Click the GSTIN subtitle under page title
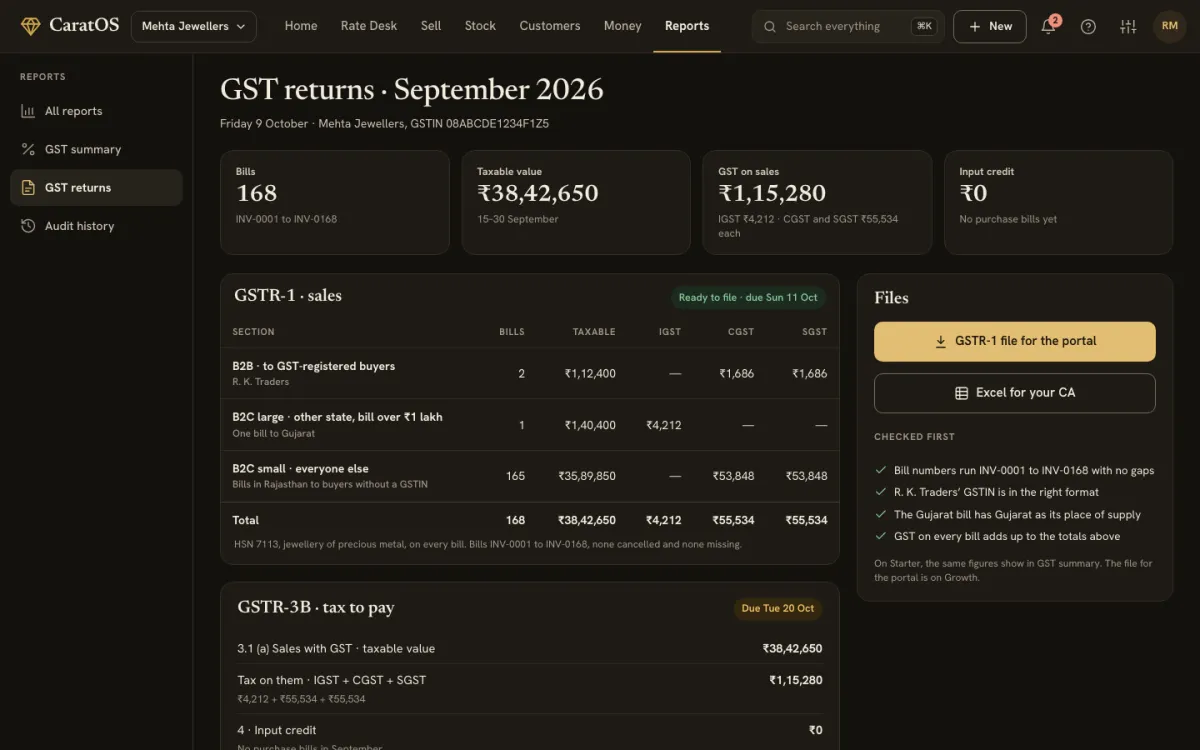The width and height of the screenshot is (1200, 750). [x=384, y=124]
